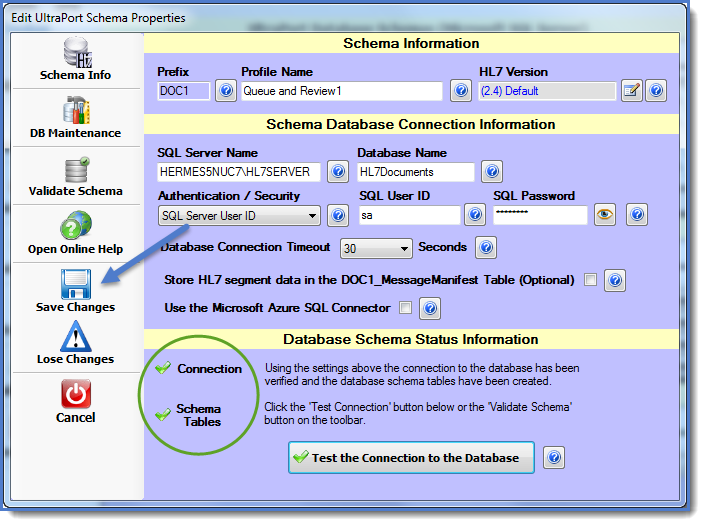
Task: Open help for SQL Password
Action: click(x=637, y=214)
